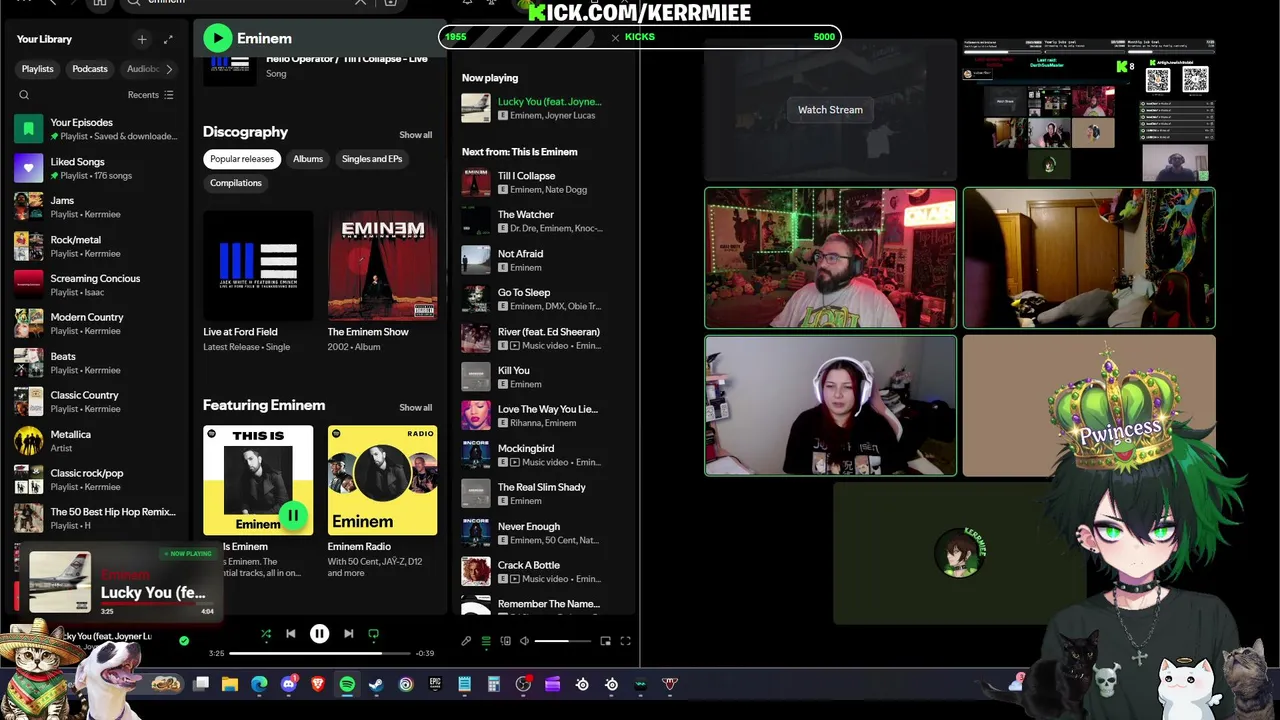Open Epic Games Launcher from the taskbar

435,684
